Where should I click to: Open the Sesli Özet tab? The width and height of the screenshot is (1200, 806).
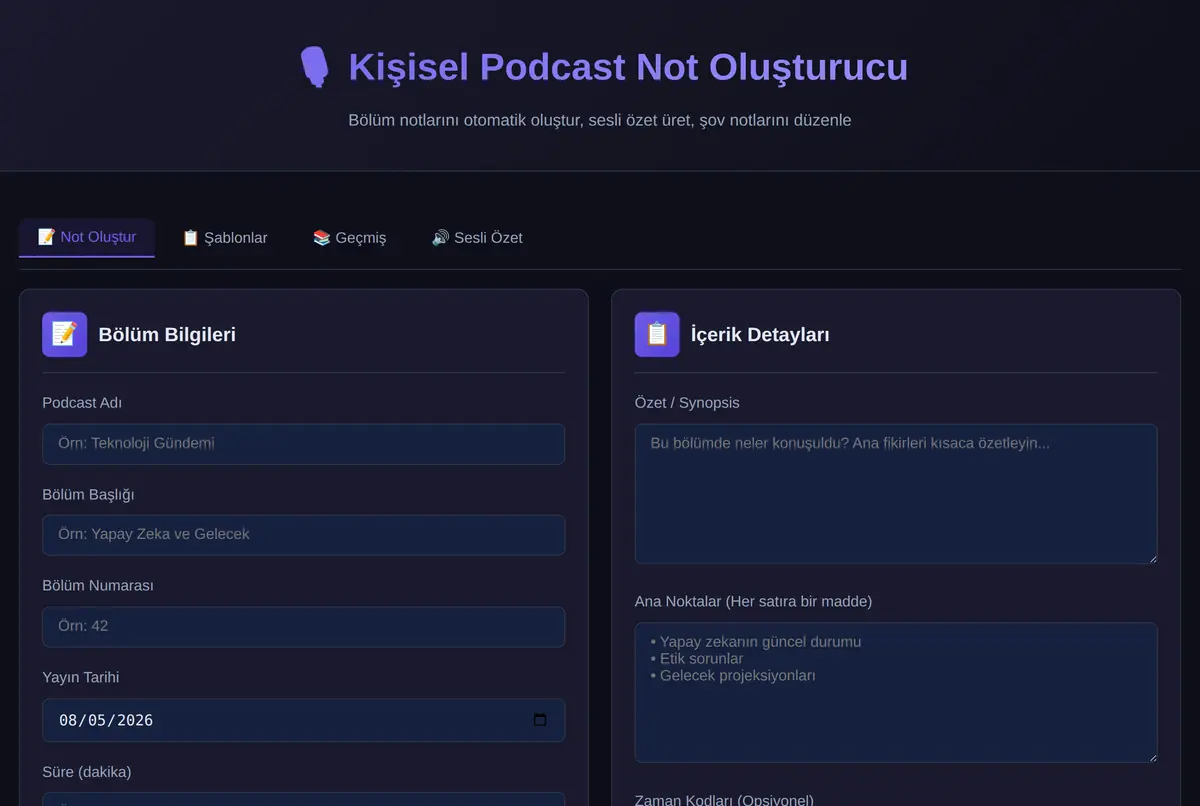(477, 238)
